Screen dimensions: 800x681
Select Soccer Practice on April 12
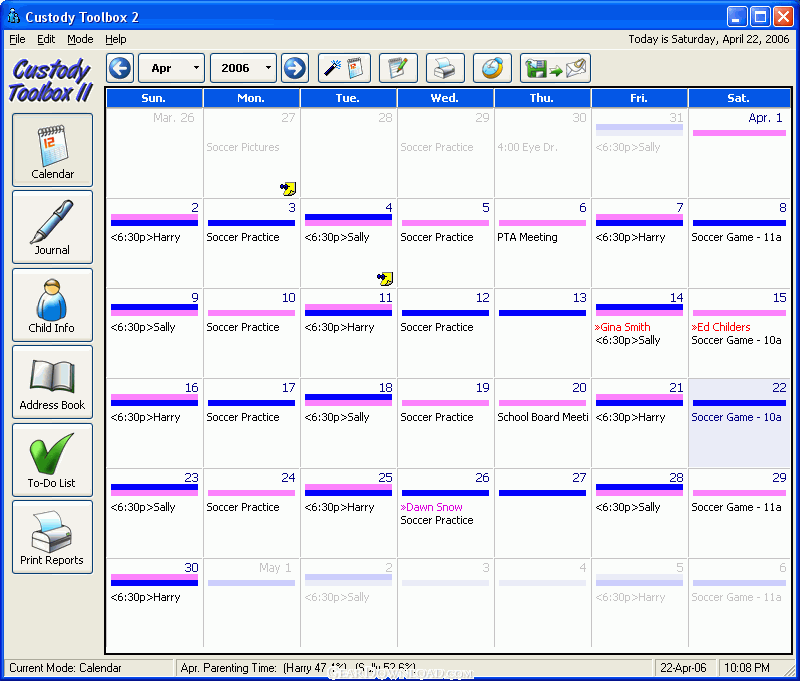pos(437,327)
